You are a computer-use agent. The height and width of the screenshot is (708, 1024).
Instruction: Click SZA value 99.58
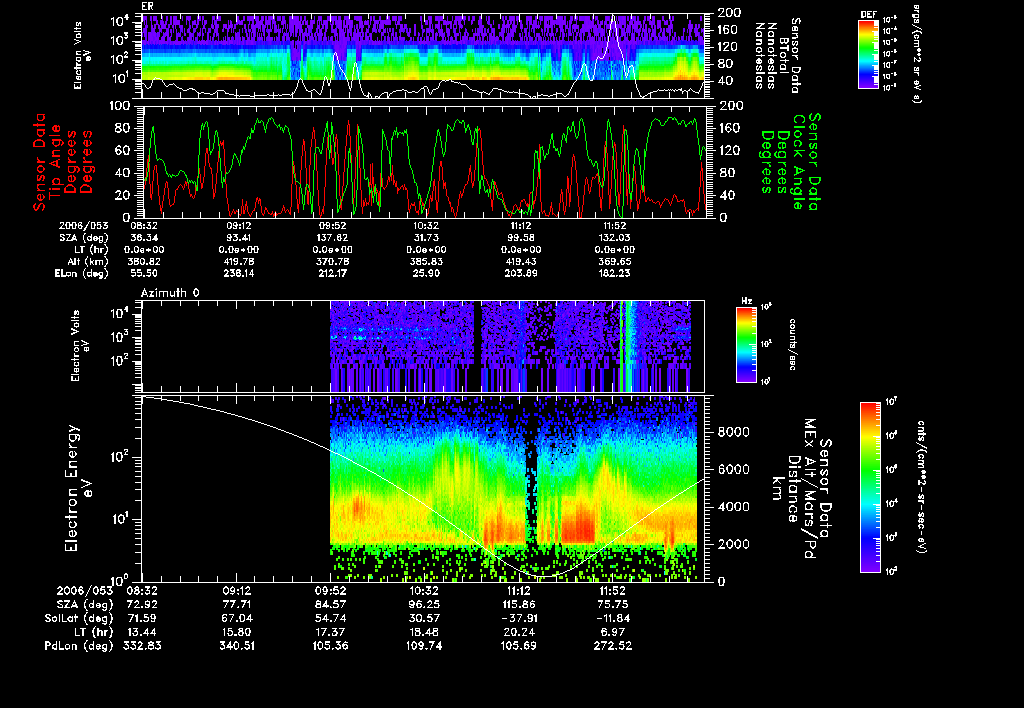coord(521,238)
